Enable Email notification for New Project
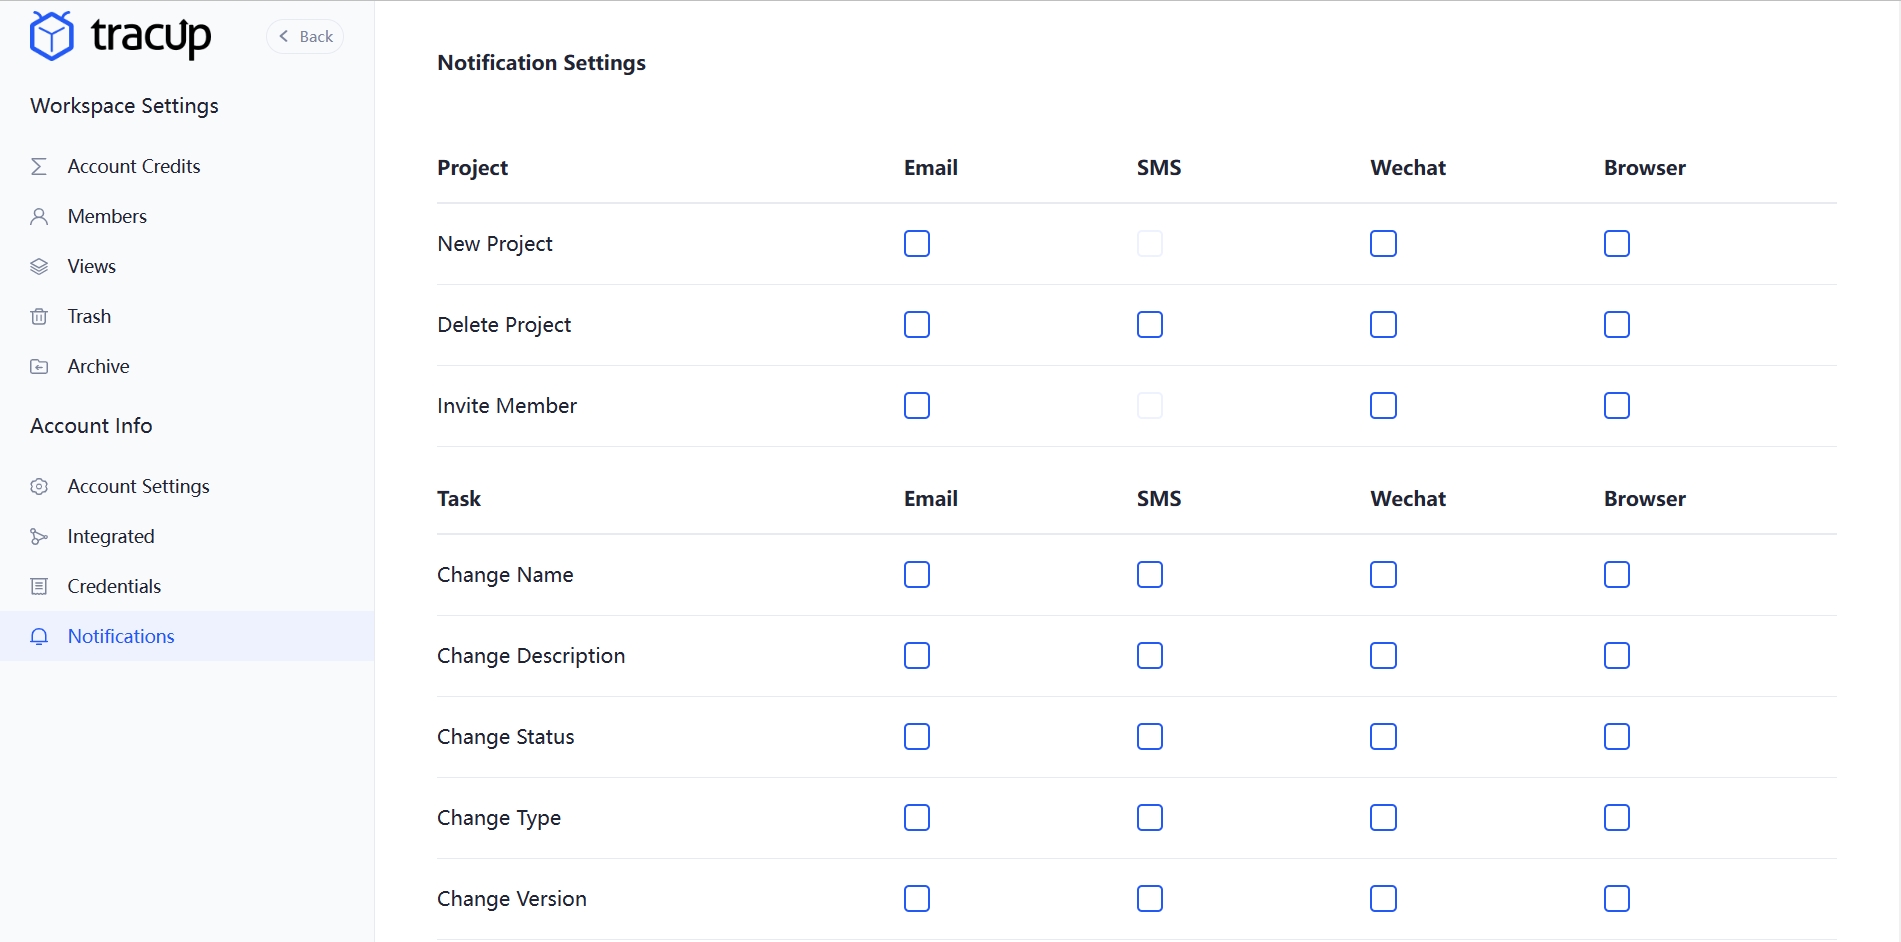This screenshot has width=1901, height=942. coord(916,244)
